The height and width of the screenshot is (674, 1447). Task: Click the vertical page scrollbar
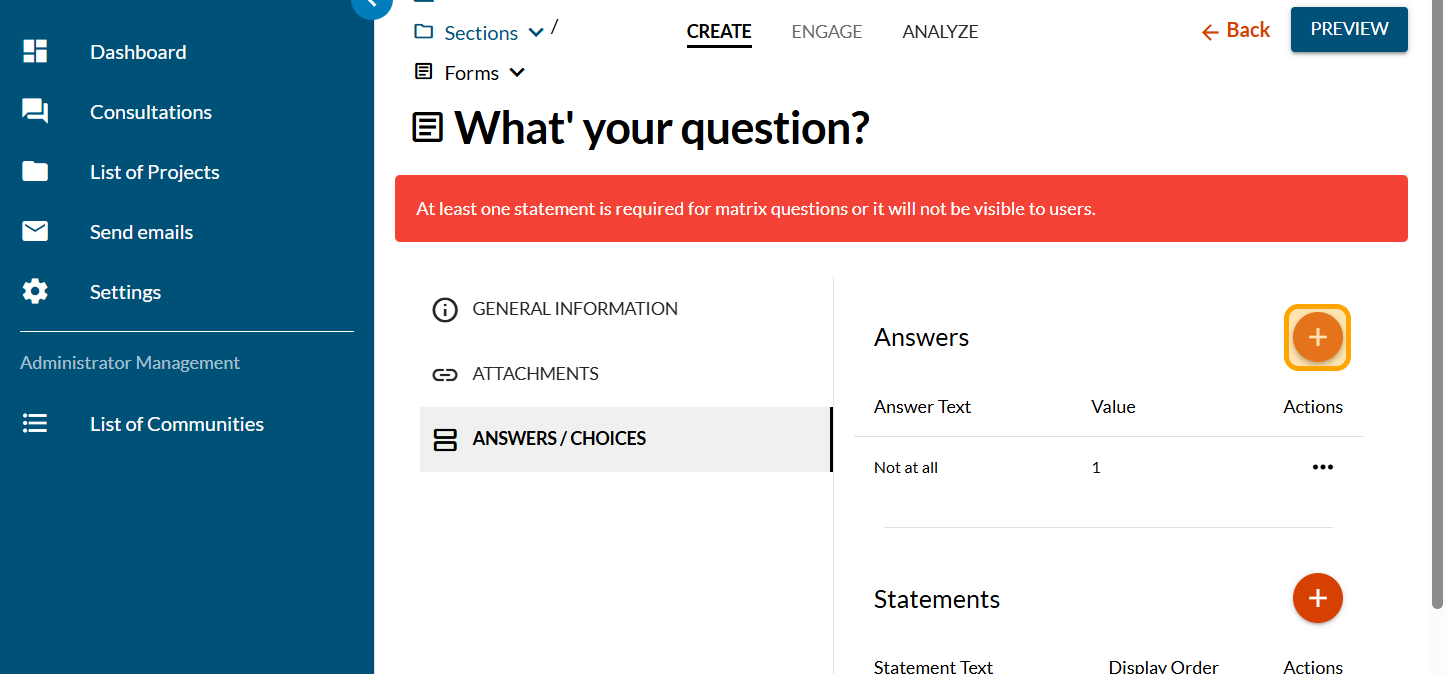[x=1437, y=300]
